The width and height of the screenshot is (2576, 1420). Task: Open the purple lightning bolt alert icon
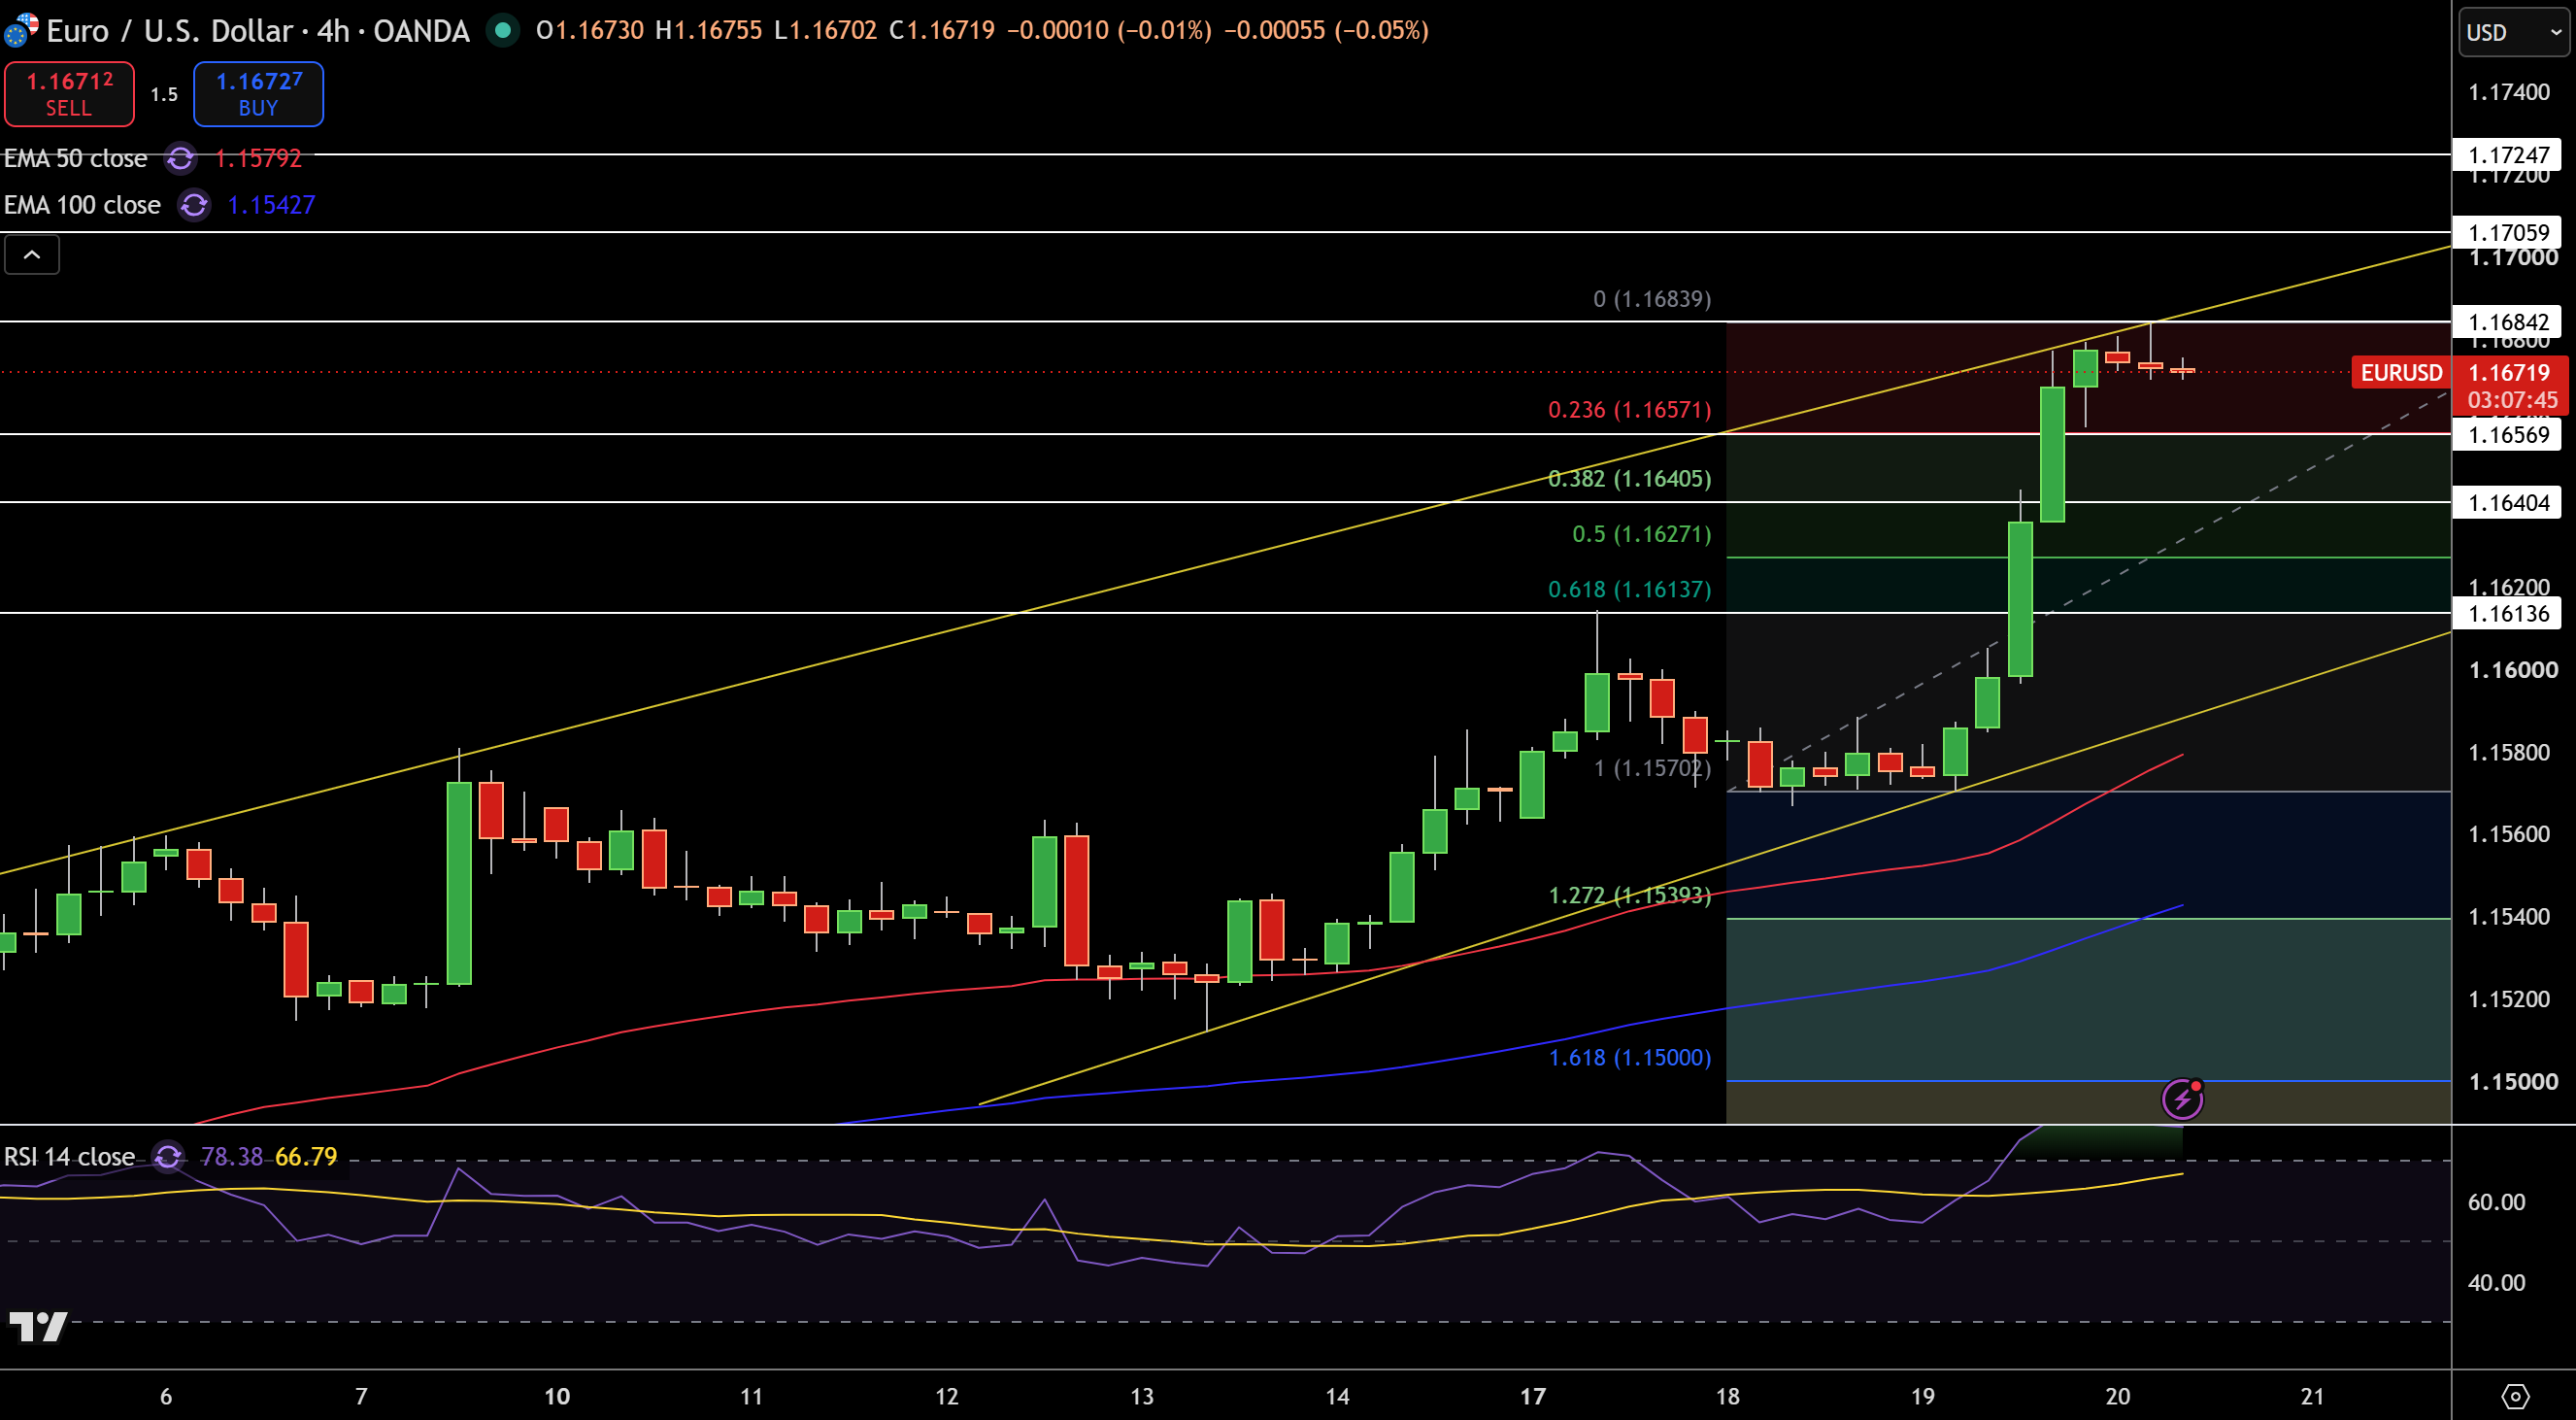[x=2182, y=1099]
